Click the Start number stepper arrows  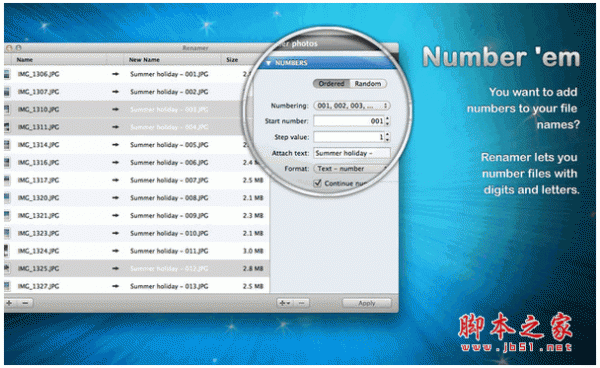(x=388, y=121)
